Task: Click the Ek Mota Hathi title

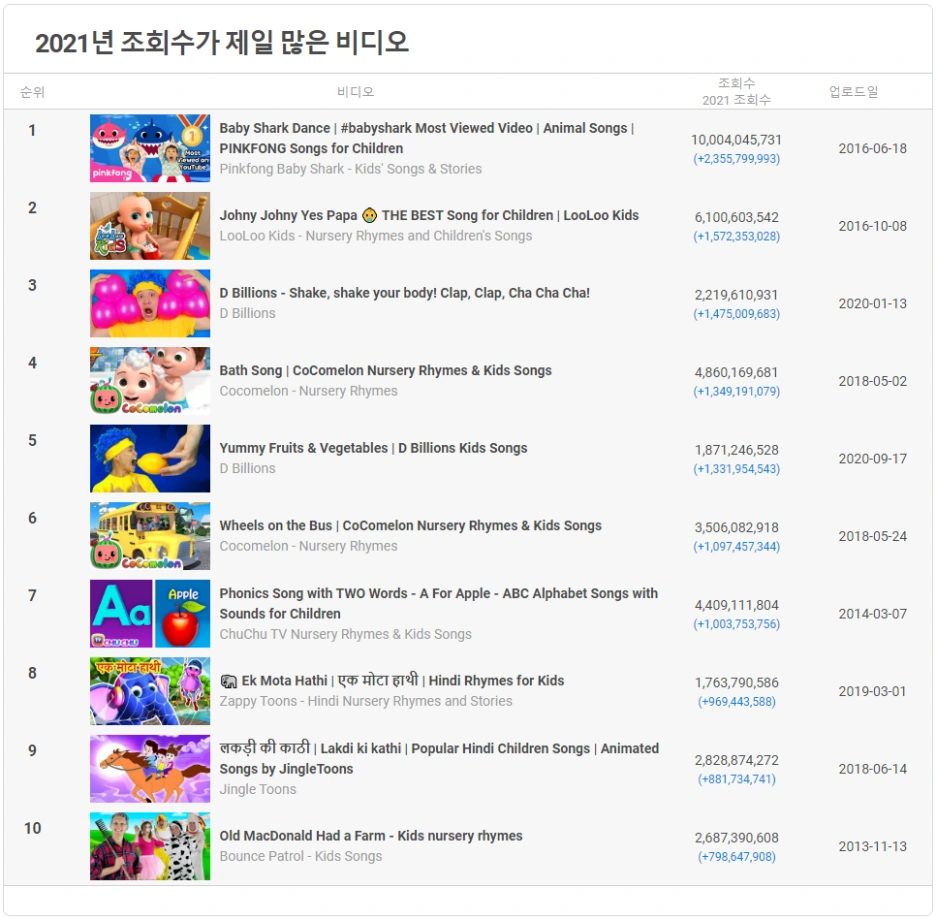Action: (x=392, y=681)
